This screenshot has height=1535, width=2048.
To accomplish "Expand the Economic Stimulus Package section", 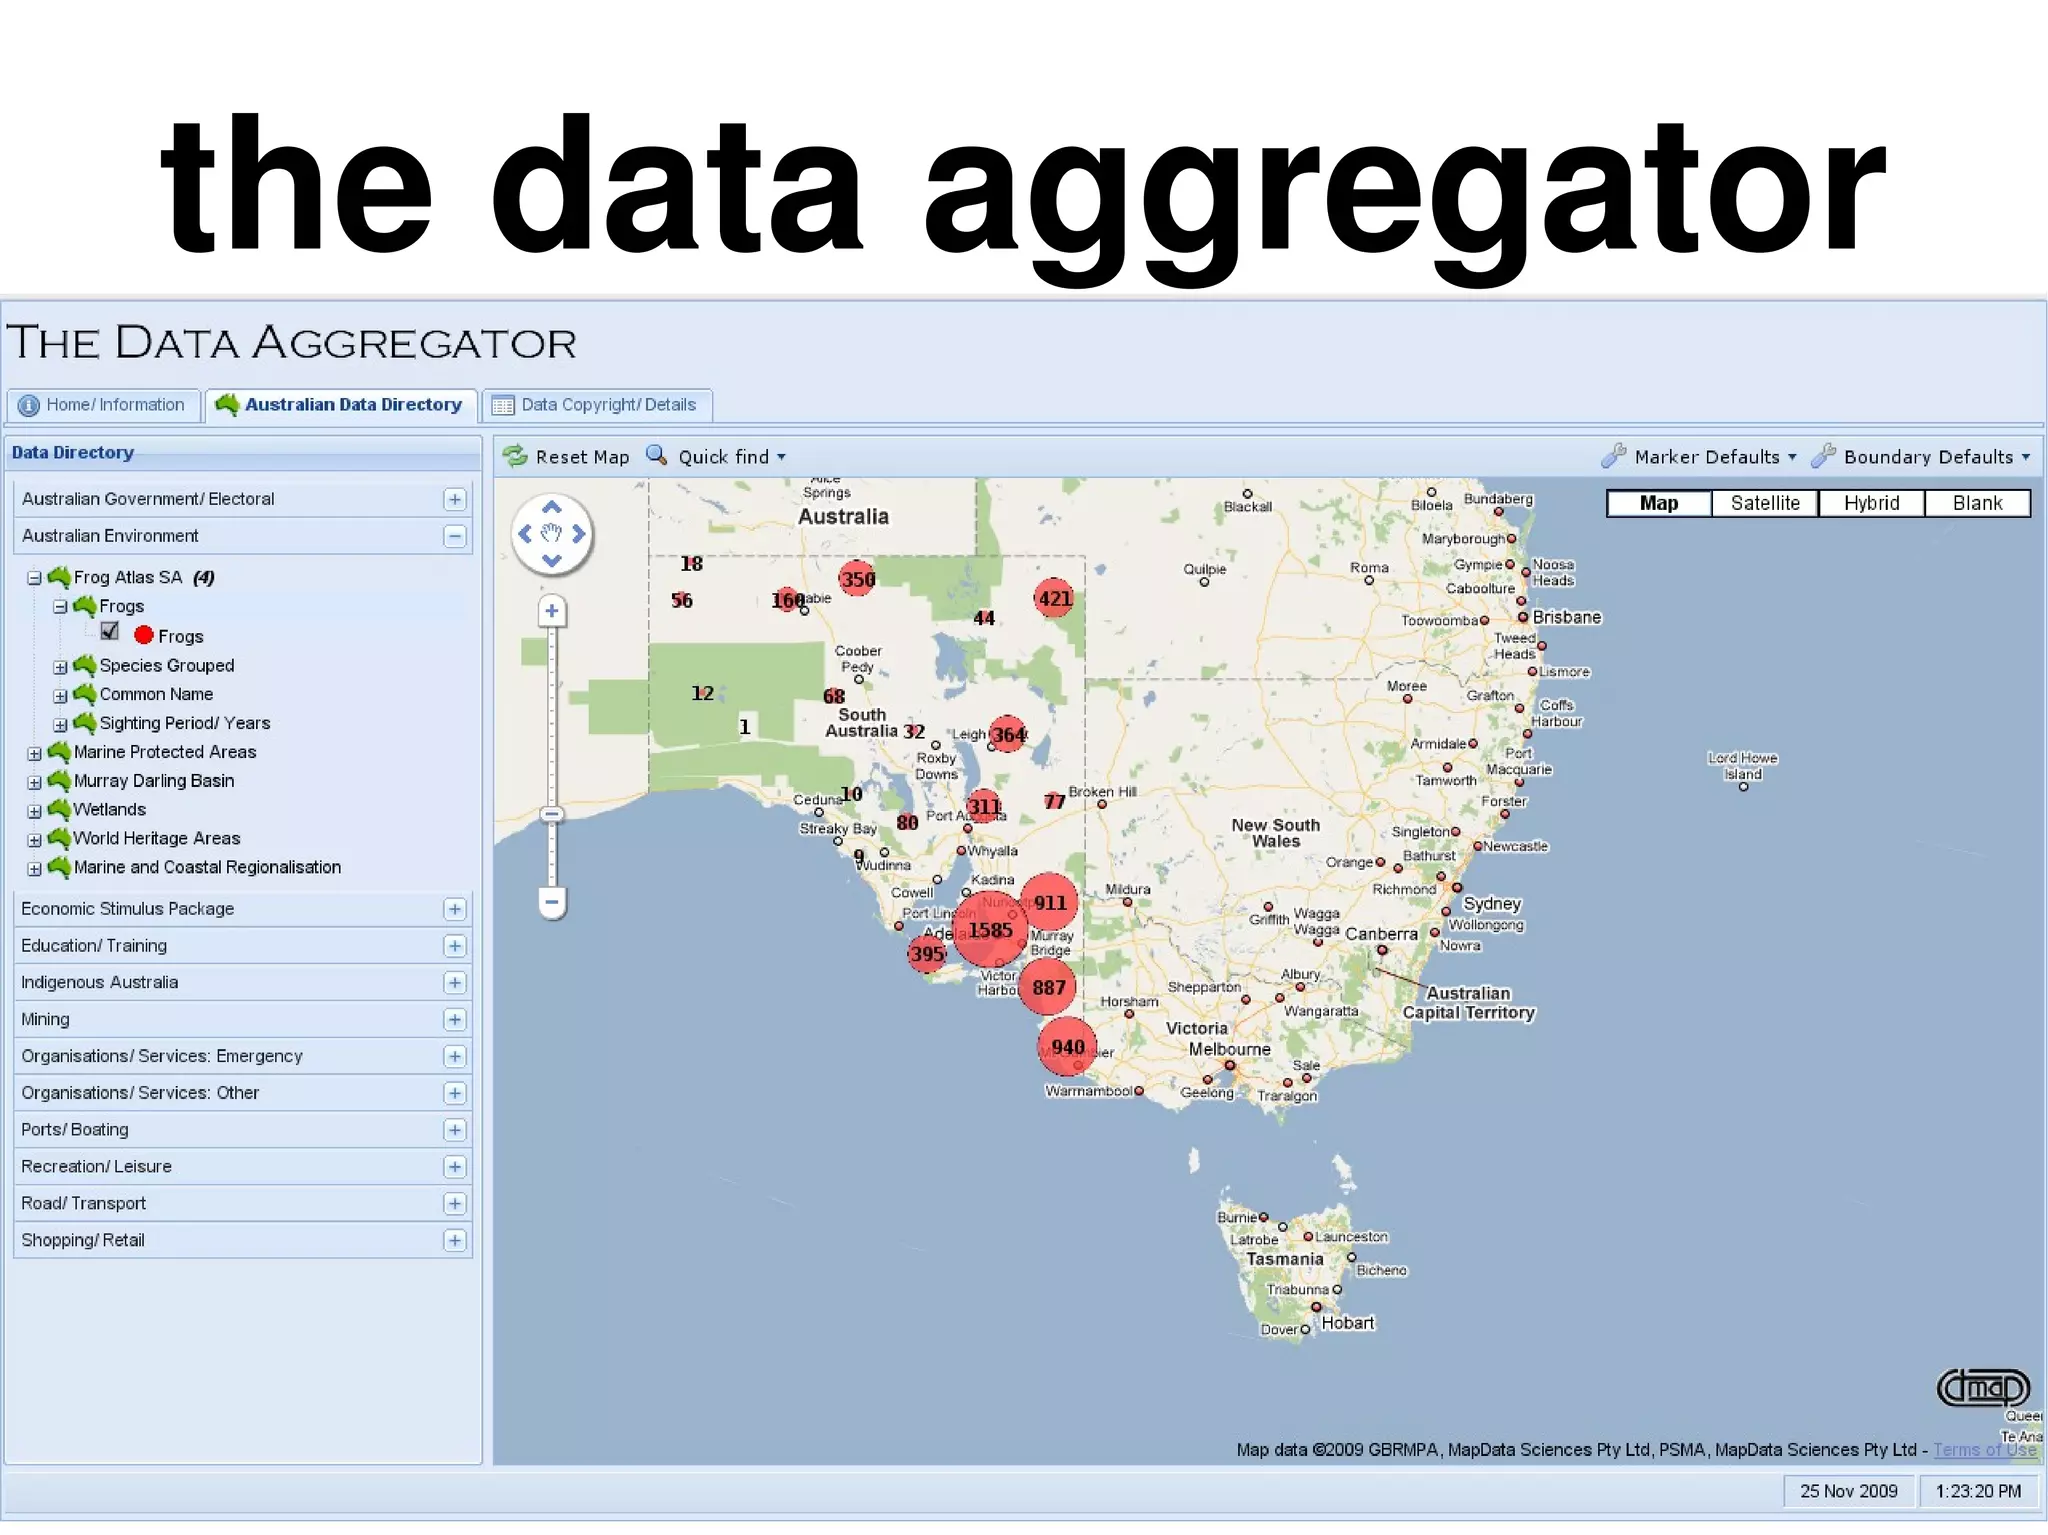I will [x=455, y=909].
